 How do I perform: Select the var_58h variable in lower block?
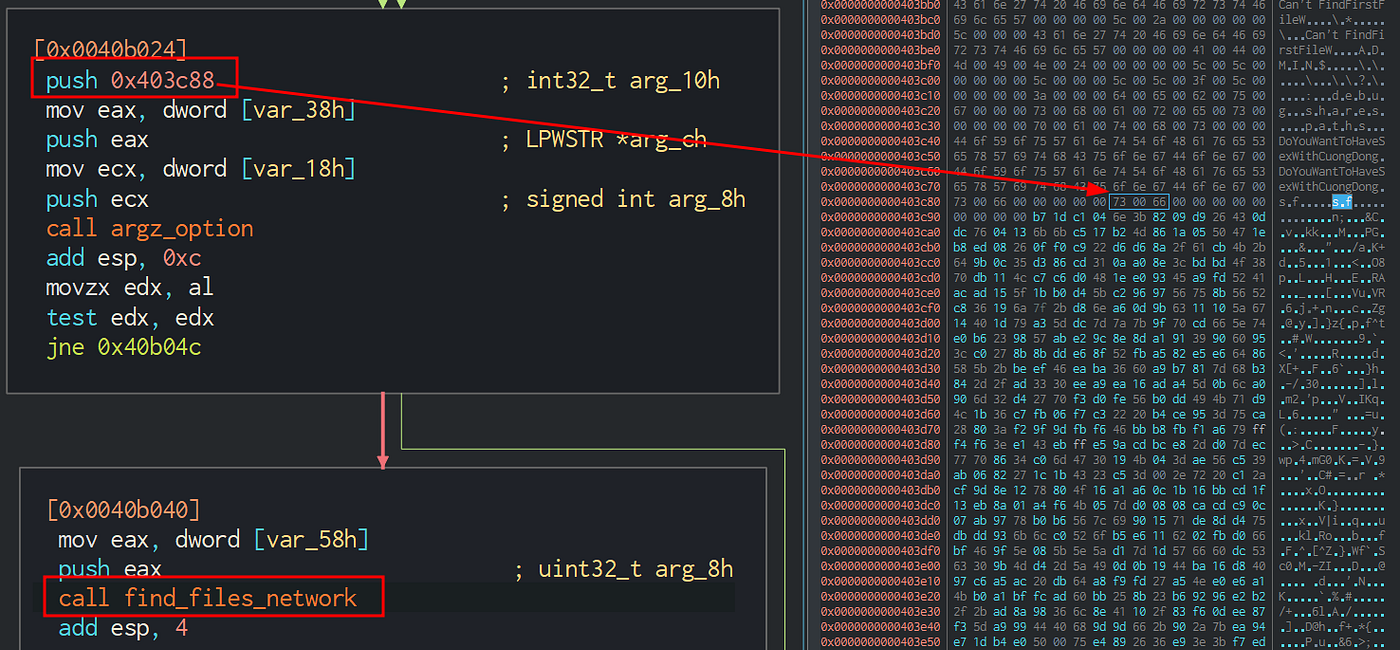tap(311, 540)
